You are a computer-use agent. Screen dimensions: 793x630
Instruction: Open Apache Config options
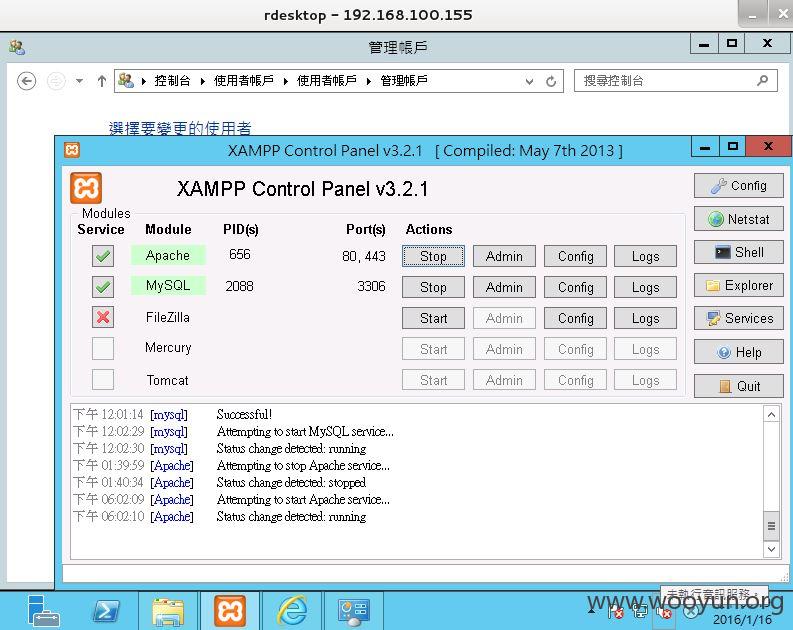point(575,256)
